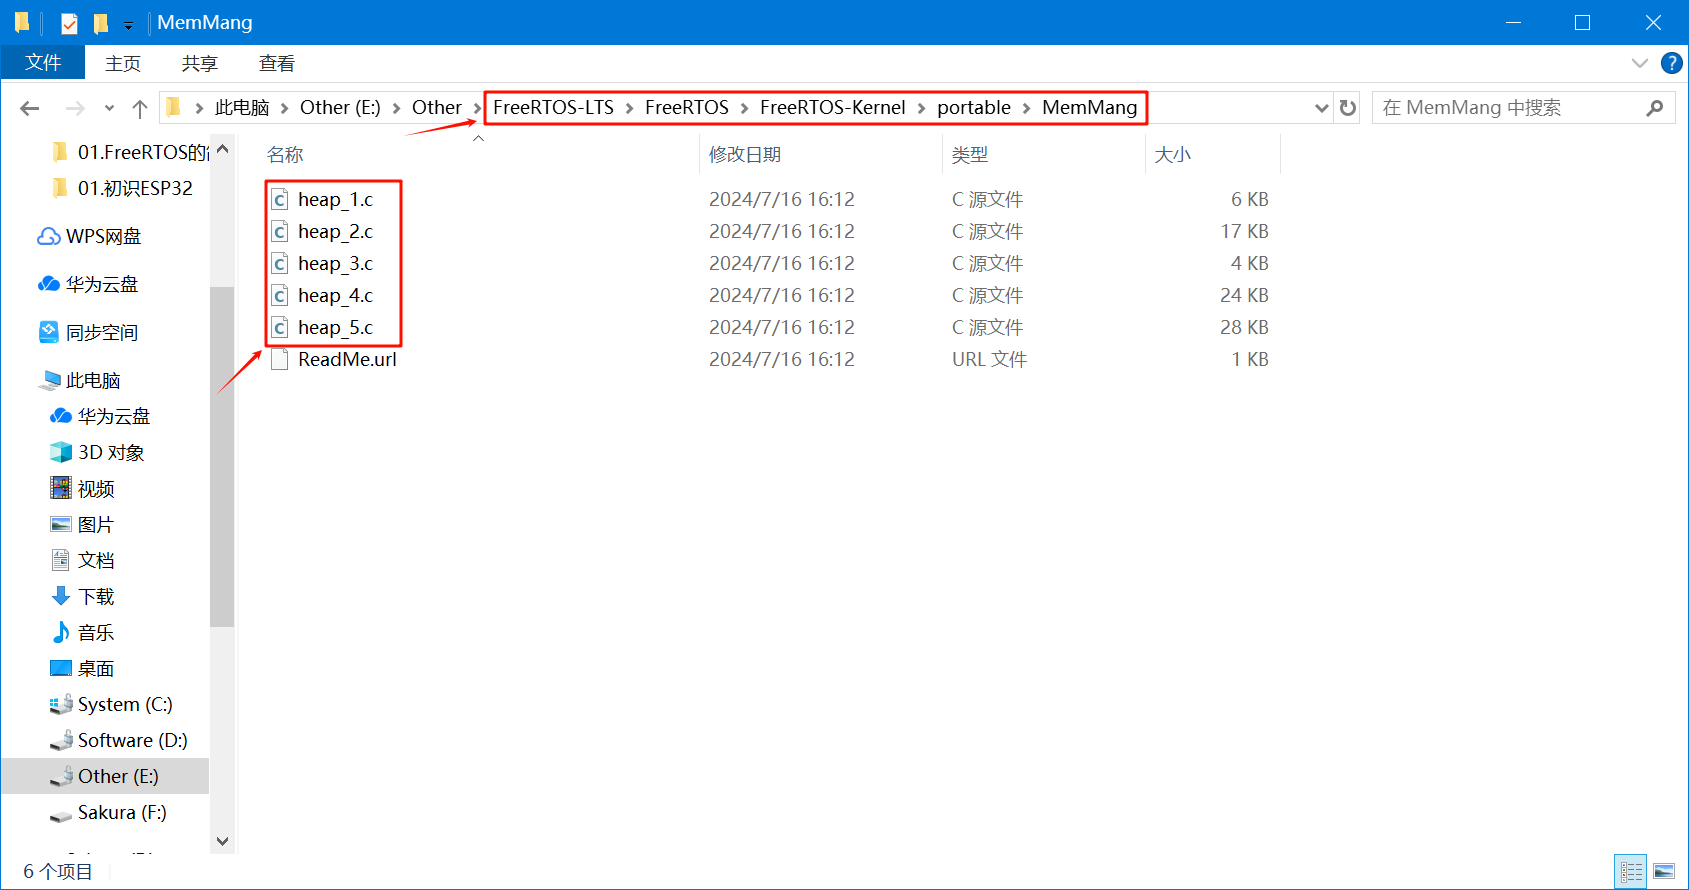Select the heap_1.c file icon
The image size is (1689, 890).
click(280, 200)
